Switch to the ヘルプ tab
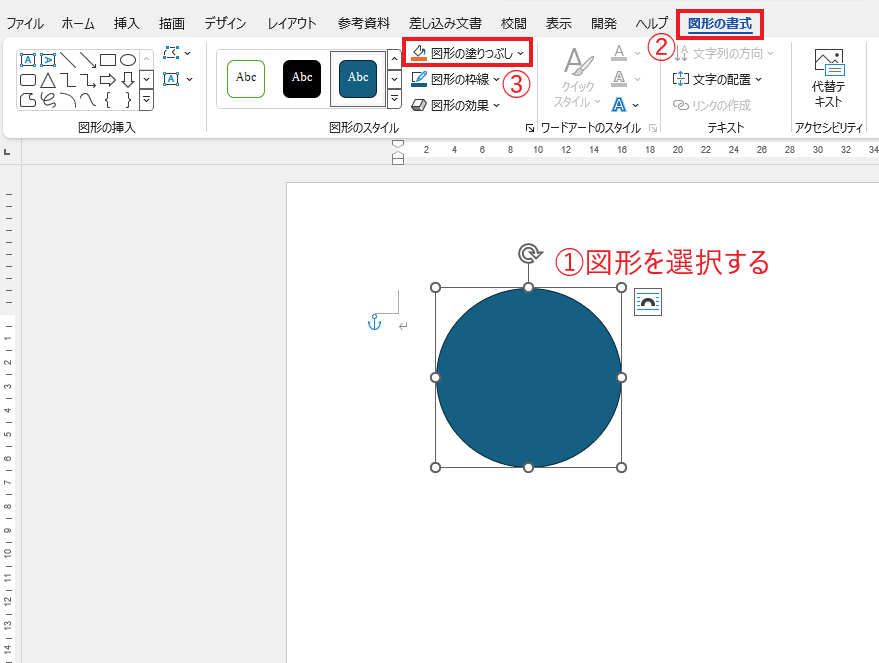This screenshot has height=663, width=879. coord(651,24)
